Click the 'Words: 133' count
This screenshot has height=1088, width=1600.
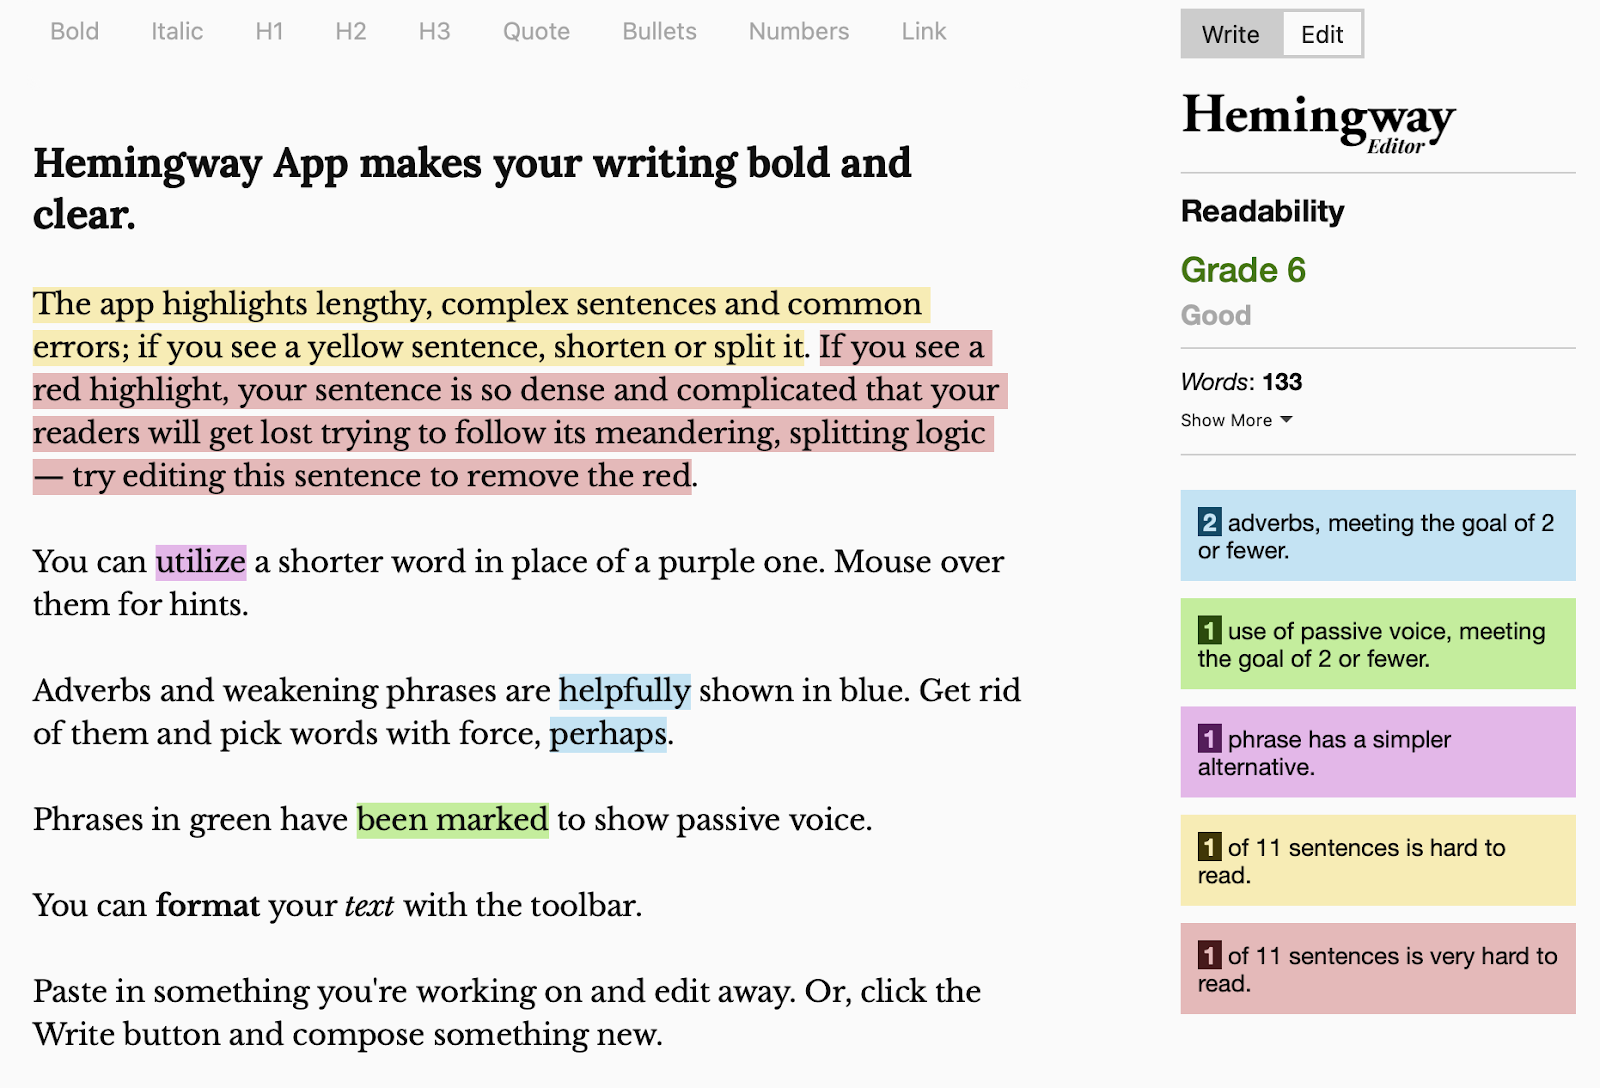(1241, 382)
